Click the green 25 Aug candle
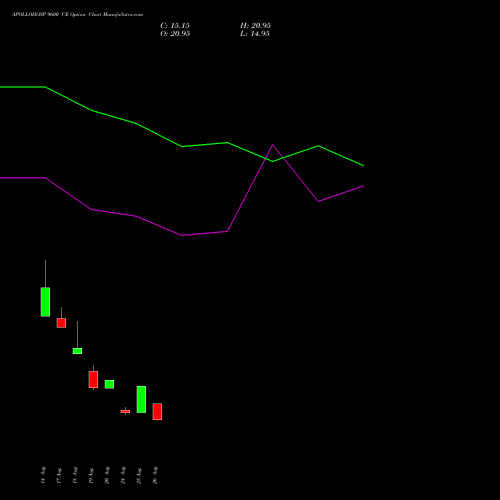 (141, 399)
